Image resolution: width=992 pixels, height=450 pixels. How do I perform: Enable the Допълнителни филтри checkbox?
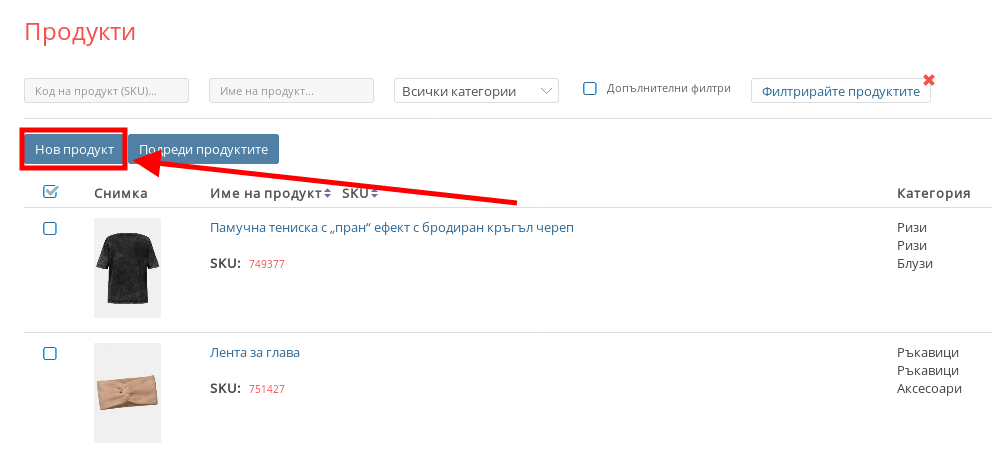pyautogui.click(x=590, y=88)
